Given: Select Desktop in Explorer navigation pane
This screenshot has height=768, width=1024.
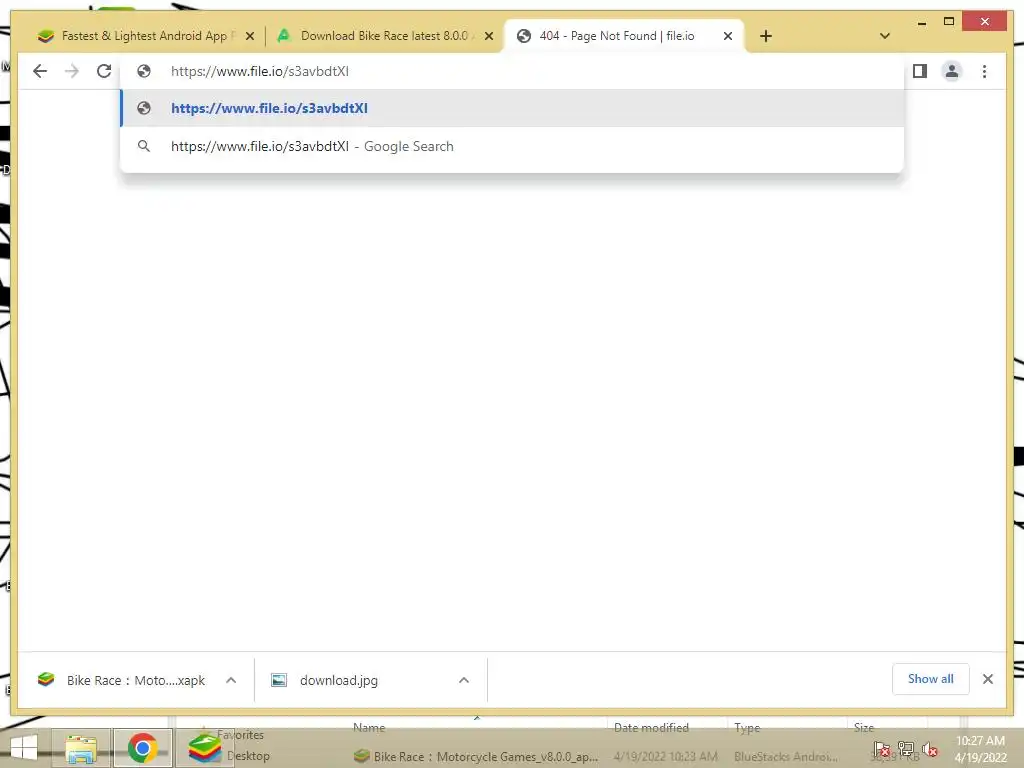Looking at the screenshot, I should (248, 756).
